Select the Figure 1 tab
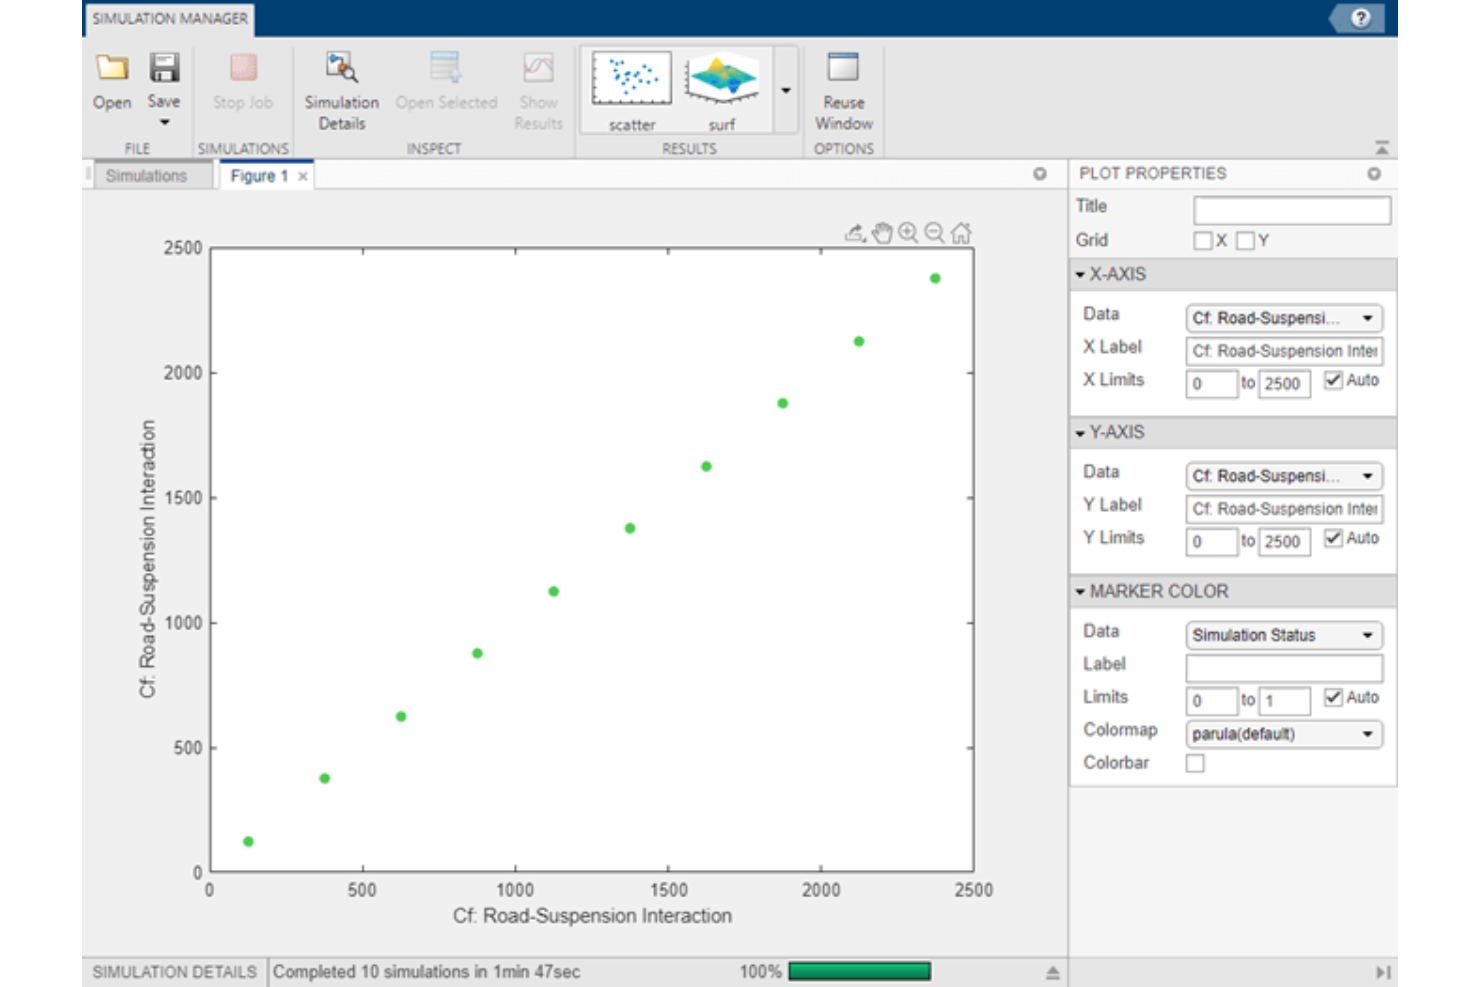The height and width of the screenshot is (987, 1480). (x=258, y=175)
